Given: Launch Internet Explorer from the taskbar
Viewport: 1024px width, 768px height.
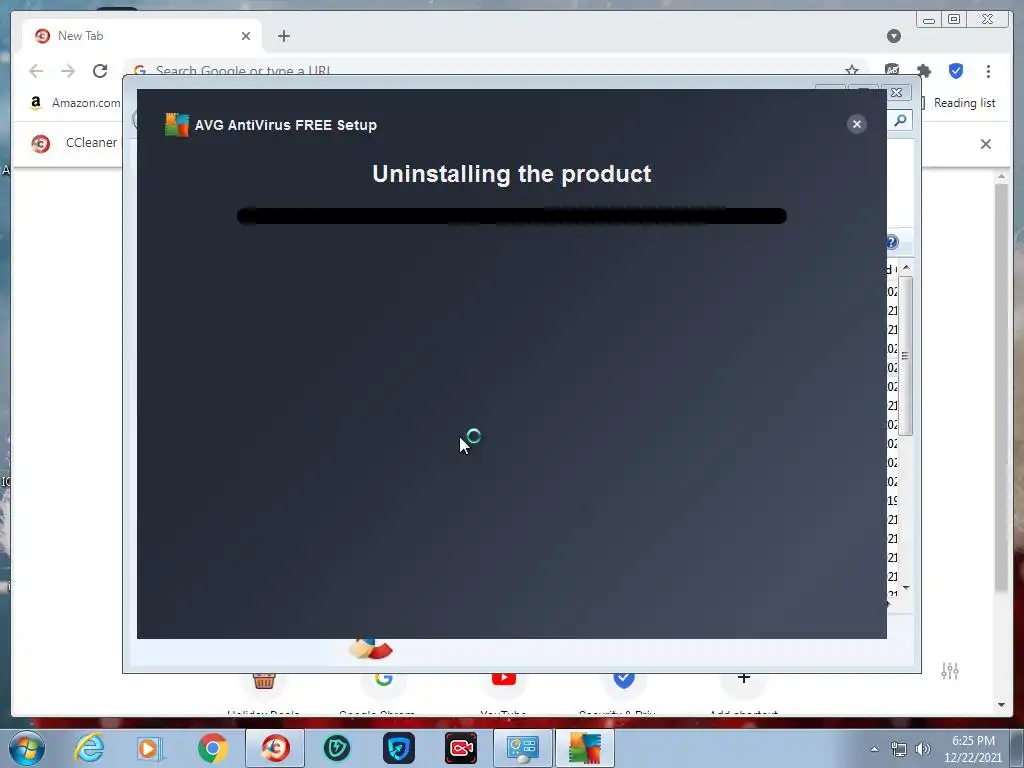Looking at the screenshot, I should tap(89, 748).
